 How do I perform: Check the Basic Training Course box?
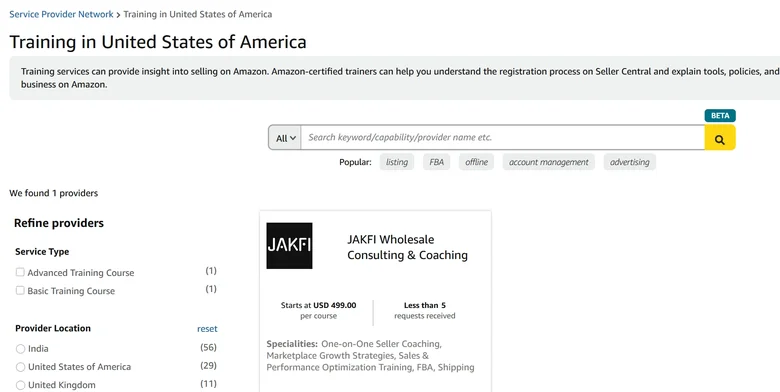(x=20, y=290)
